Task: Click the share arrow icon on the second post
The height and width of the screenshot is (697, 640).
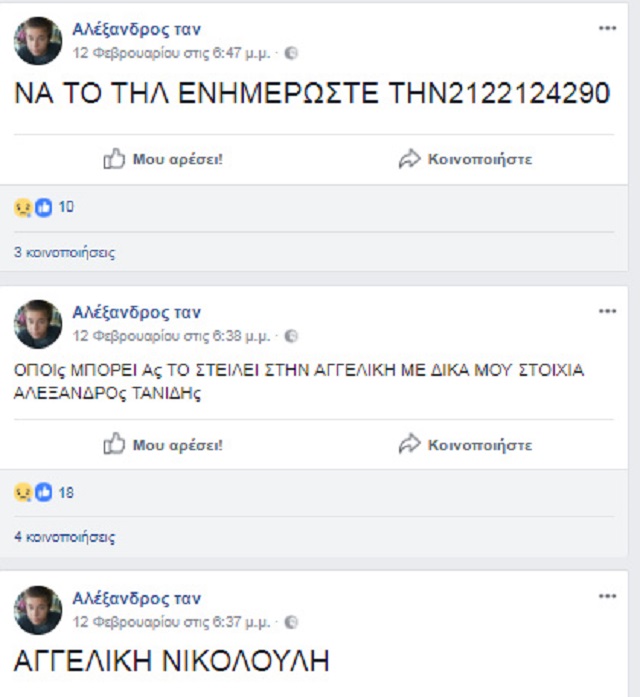Action: point(409,444)
